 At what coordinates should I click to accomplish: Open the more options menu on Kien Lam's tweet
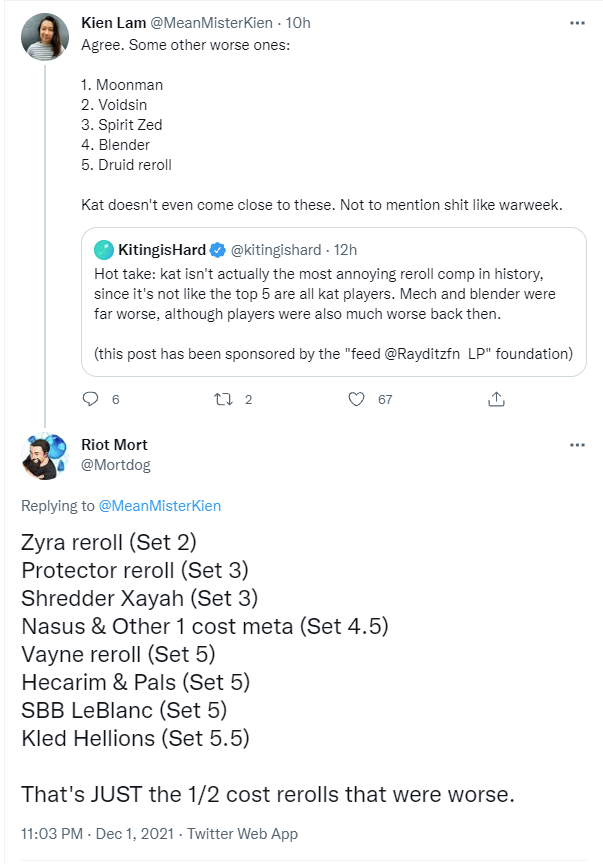[x=577, y=21]
